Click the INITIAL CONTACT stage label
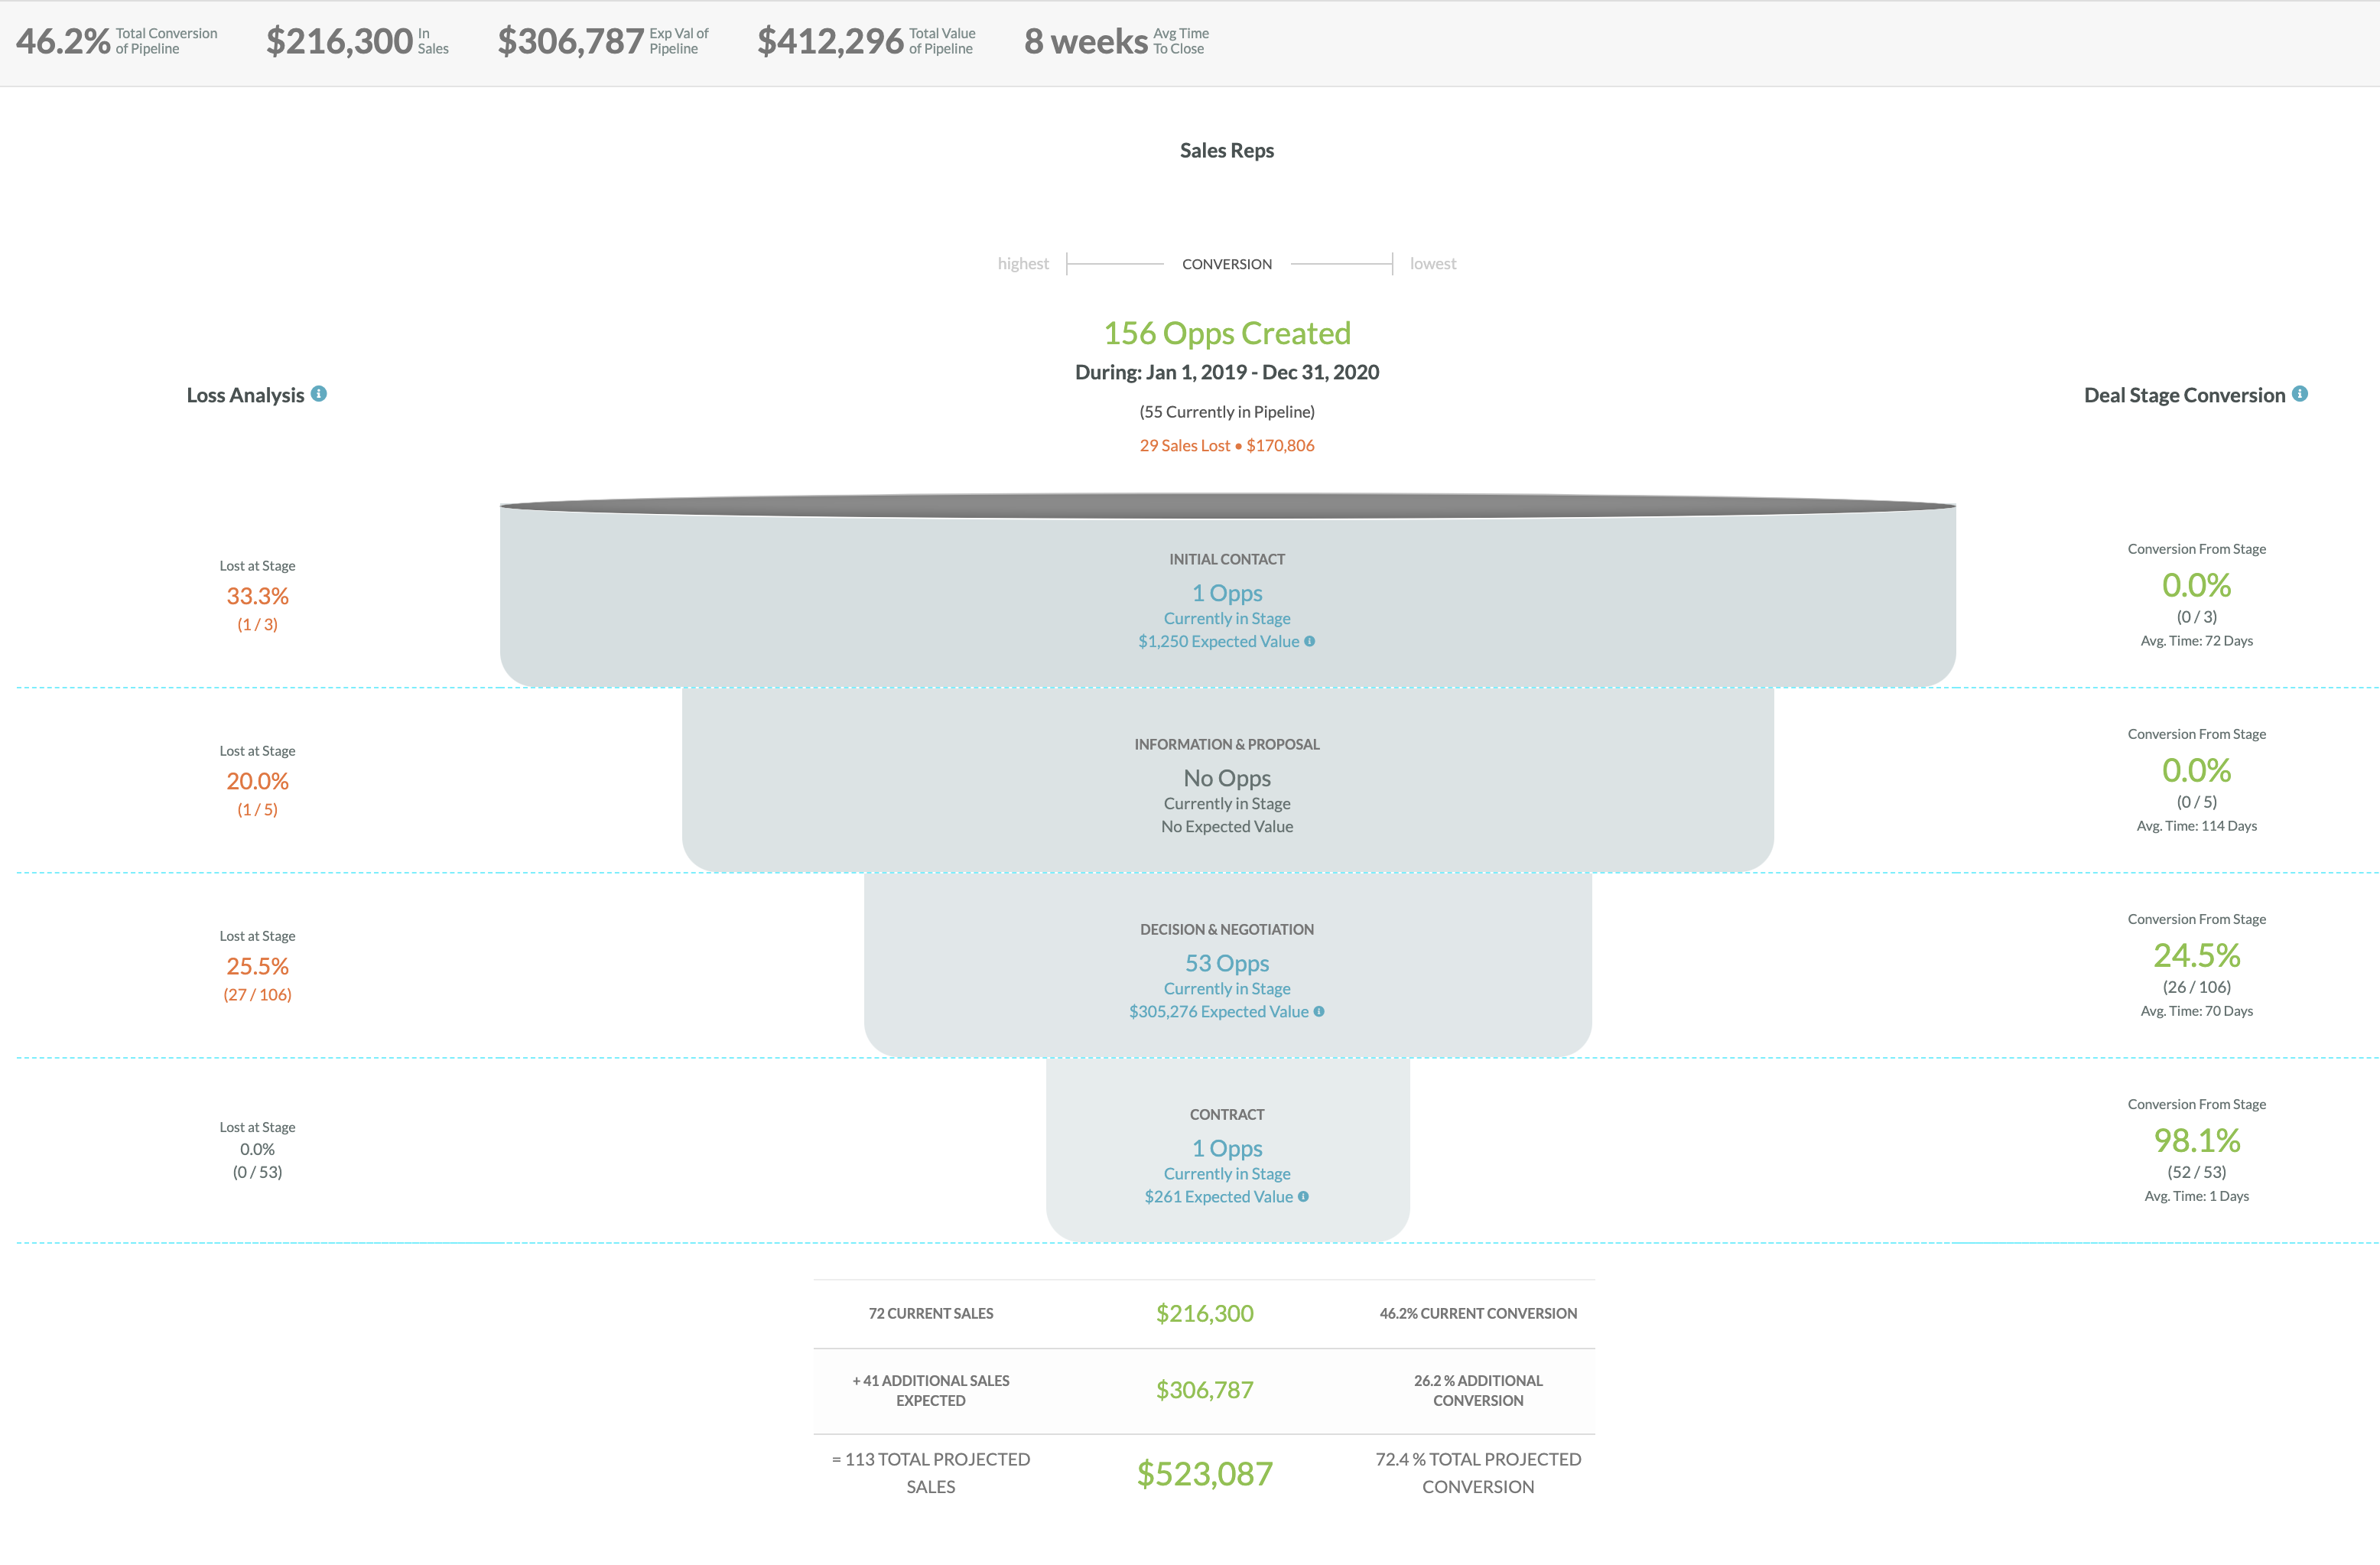Image resolution: width=2380 pixels, height=1565 pixels. 1227,559
